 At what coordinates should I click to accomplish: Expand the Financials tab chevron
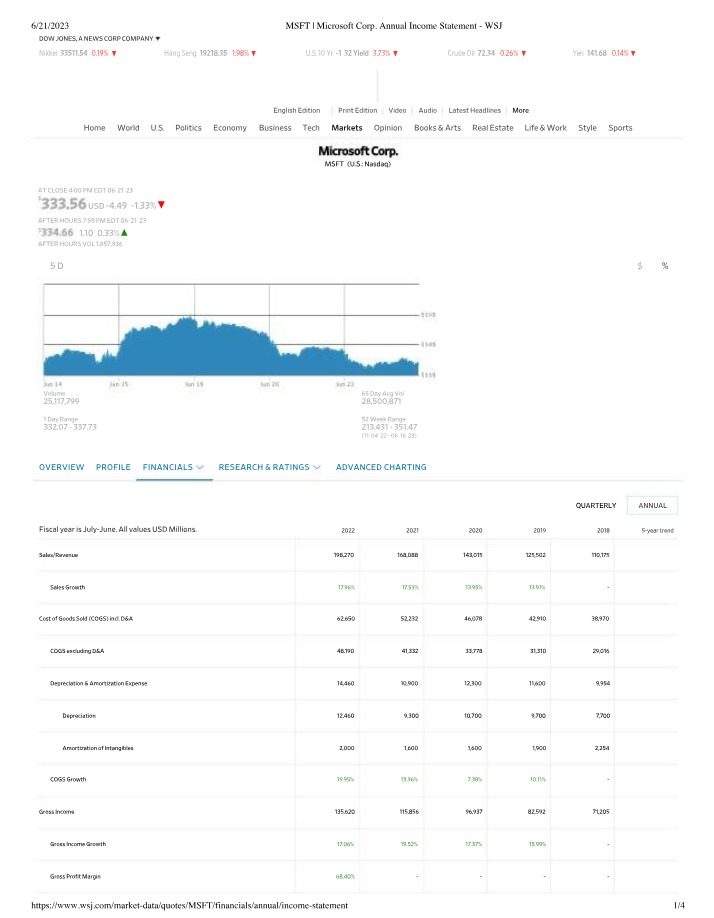(200, 467)
